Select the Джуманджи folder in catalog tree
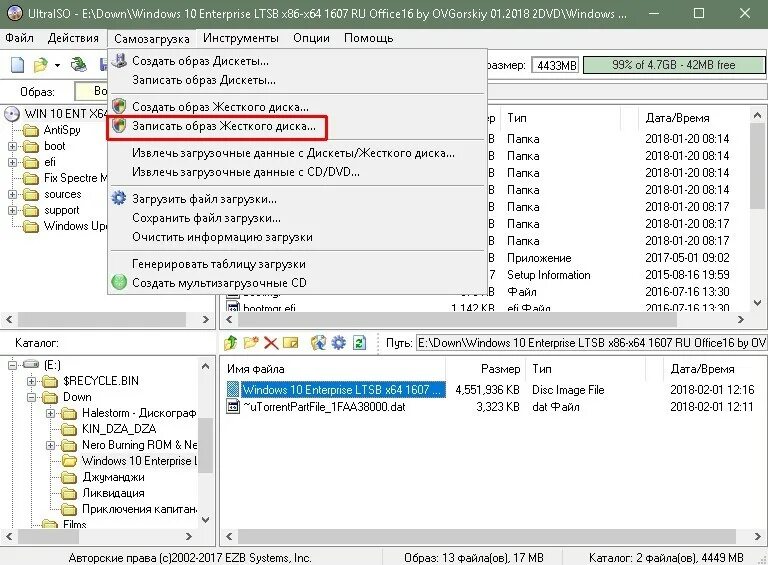This screenshot has height=565, width=768. pos(113,477)
